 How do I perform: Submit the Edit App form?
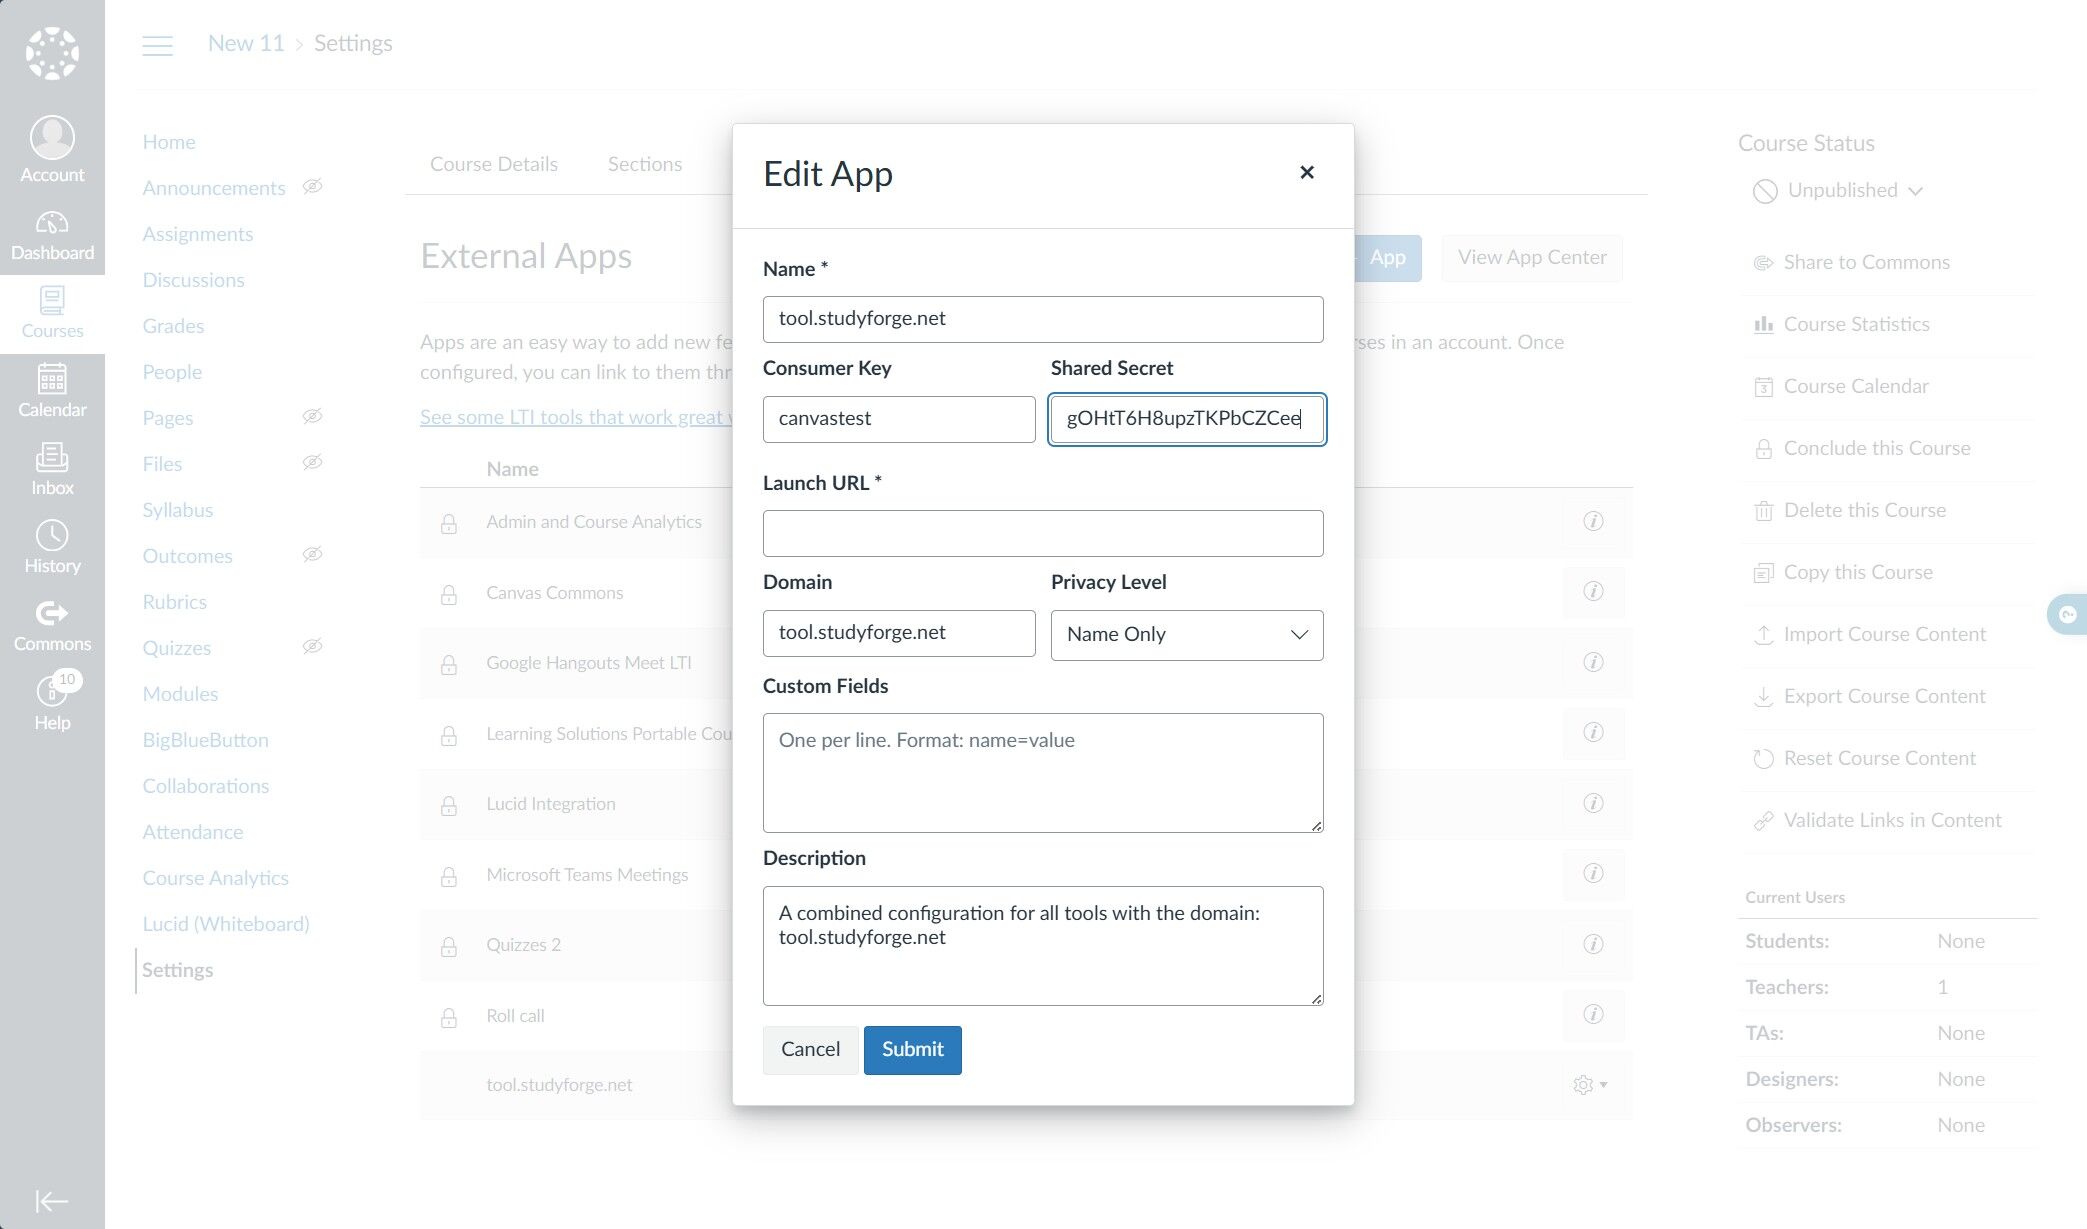(x=912, y=1050)
